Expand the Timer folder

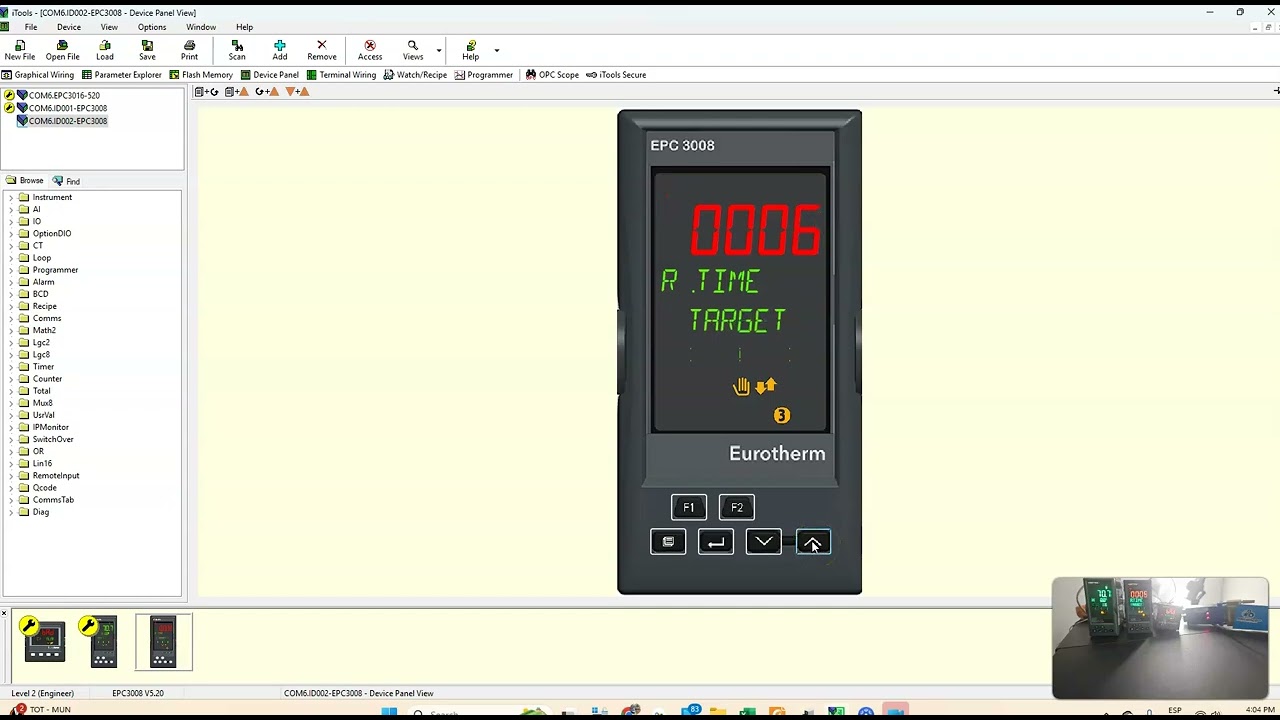point(10,367)
